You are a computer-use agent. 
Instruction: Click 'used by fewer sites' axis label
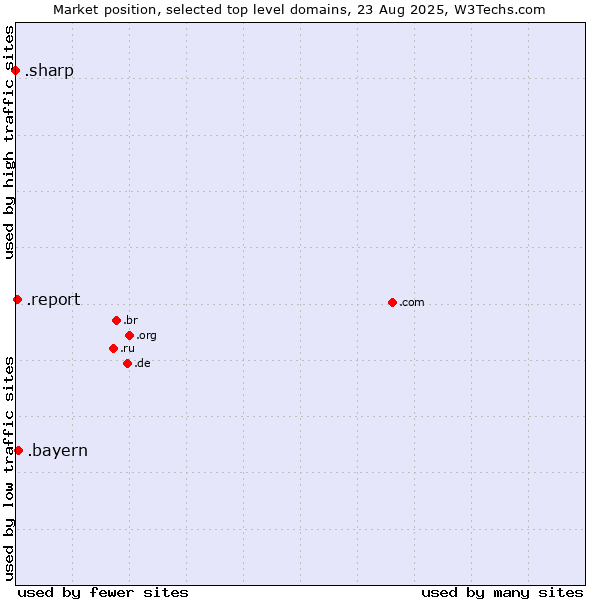(x=103, y=593)
